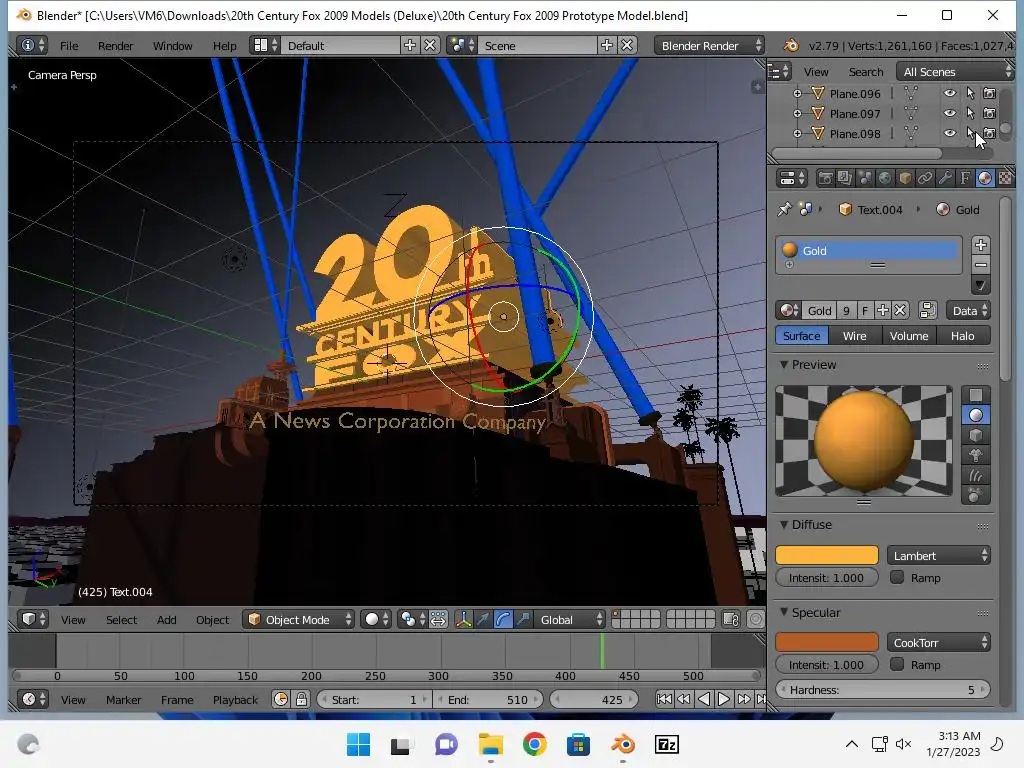1024x768 pixels.
Task: Set preview shape to flat plane
Action: 976,395
